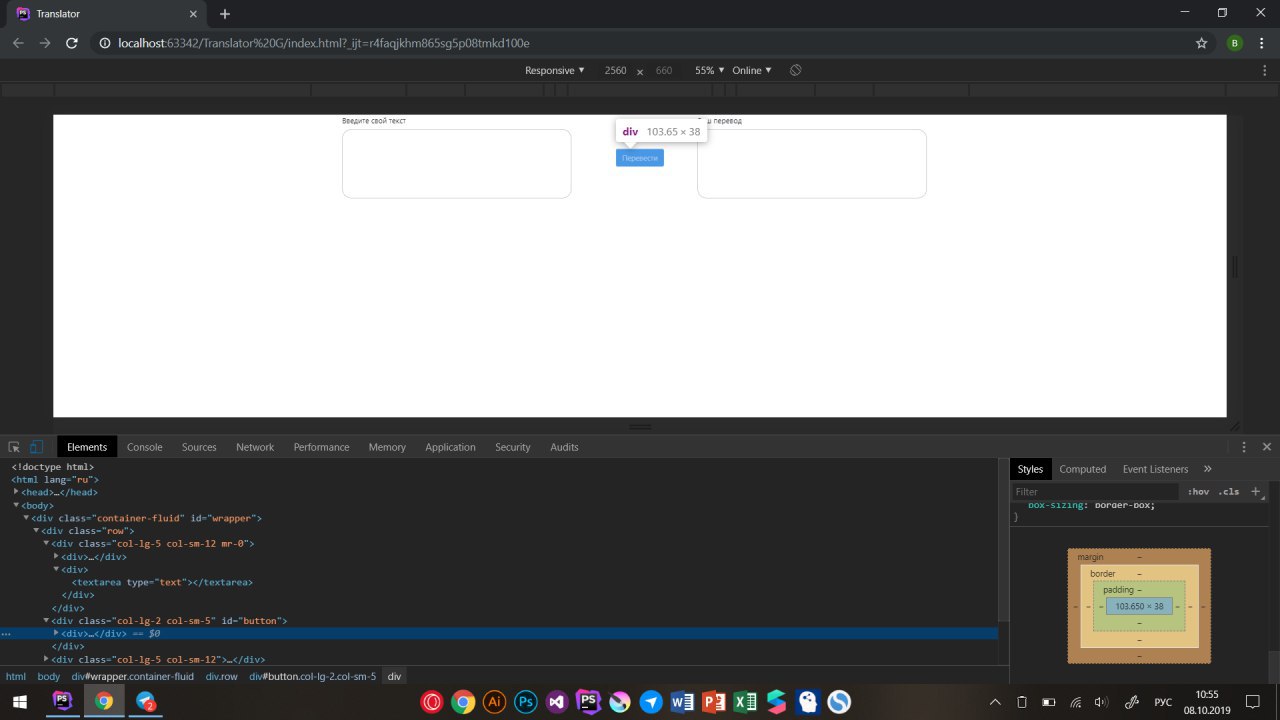Open the Performance tab
Screen dimensions: 1280x720
coord(322,447)
